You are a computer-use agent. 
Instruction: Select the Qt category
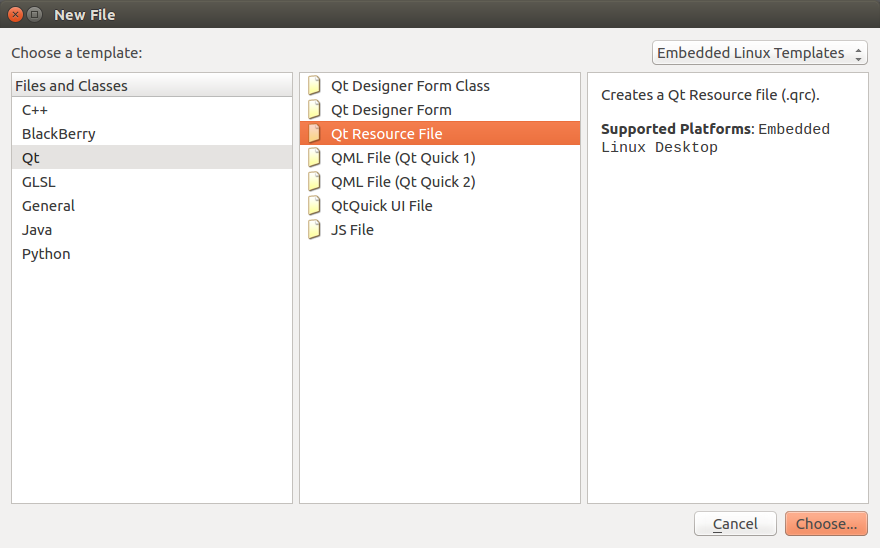tap(152, 158)
